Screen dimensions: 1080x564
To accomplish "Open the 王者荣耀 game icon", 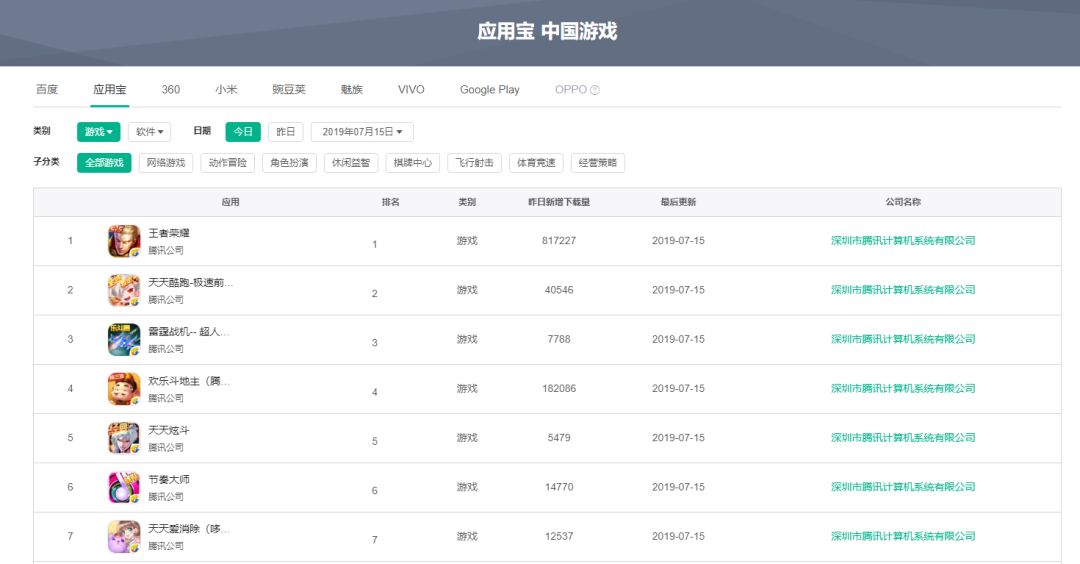I will click(124, 241).
